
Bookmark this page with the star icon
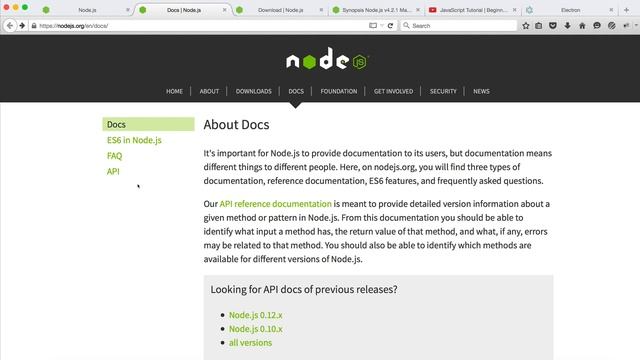[x=526, y=26]
